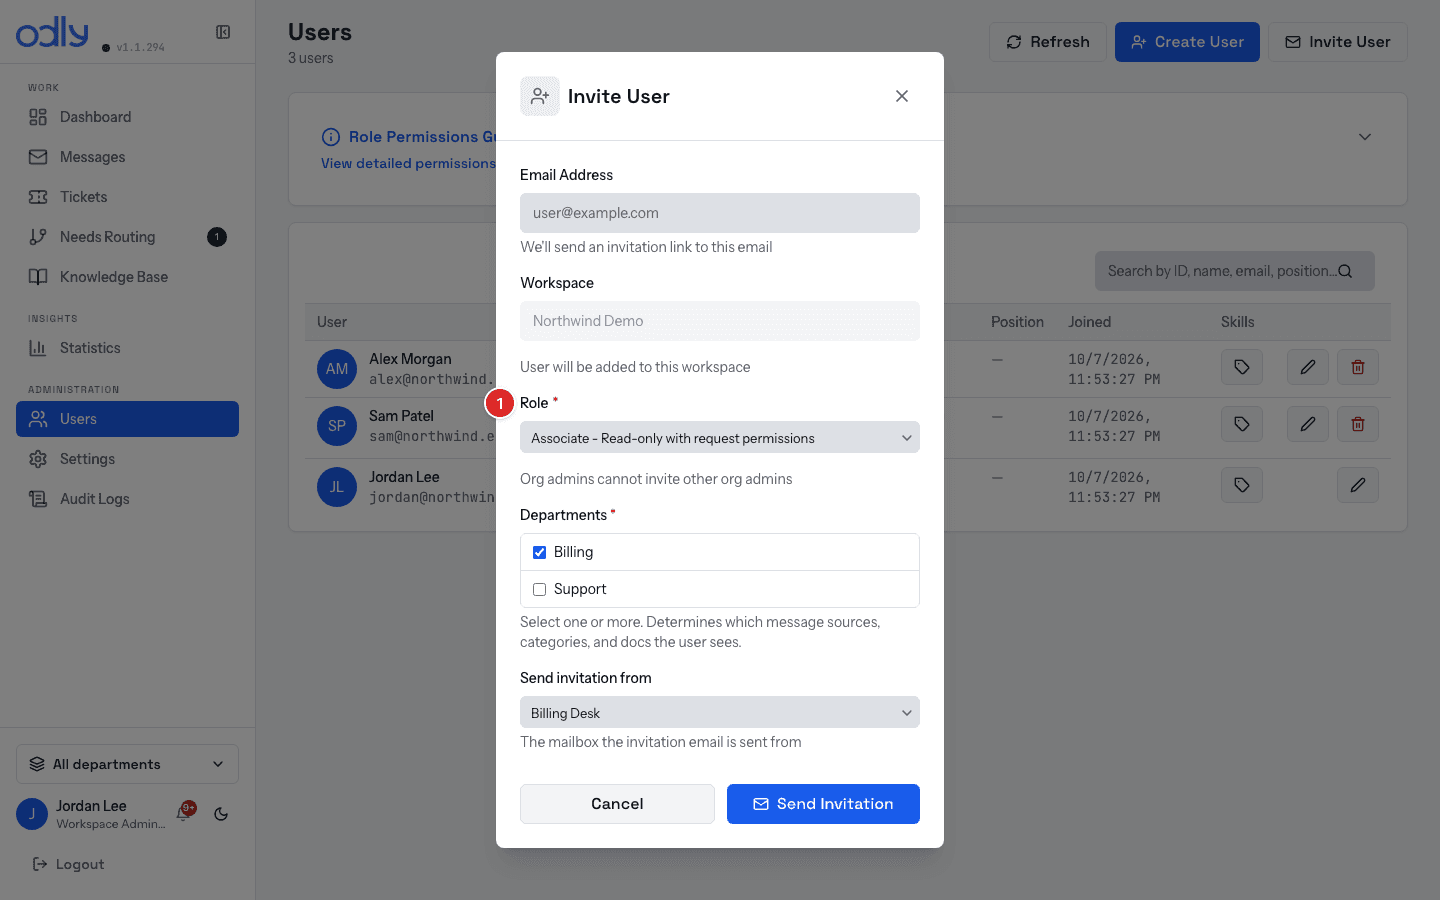Open the Role dropdown
1440x900 pixels.
(720, 437)
